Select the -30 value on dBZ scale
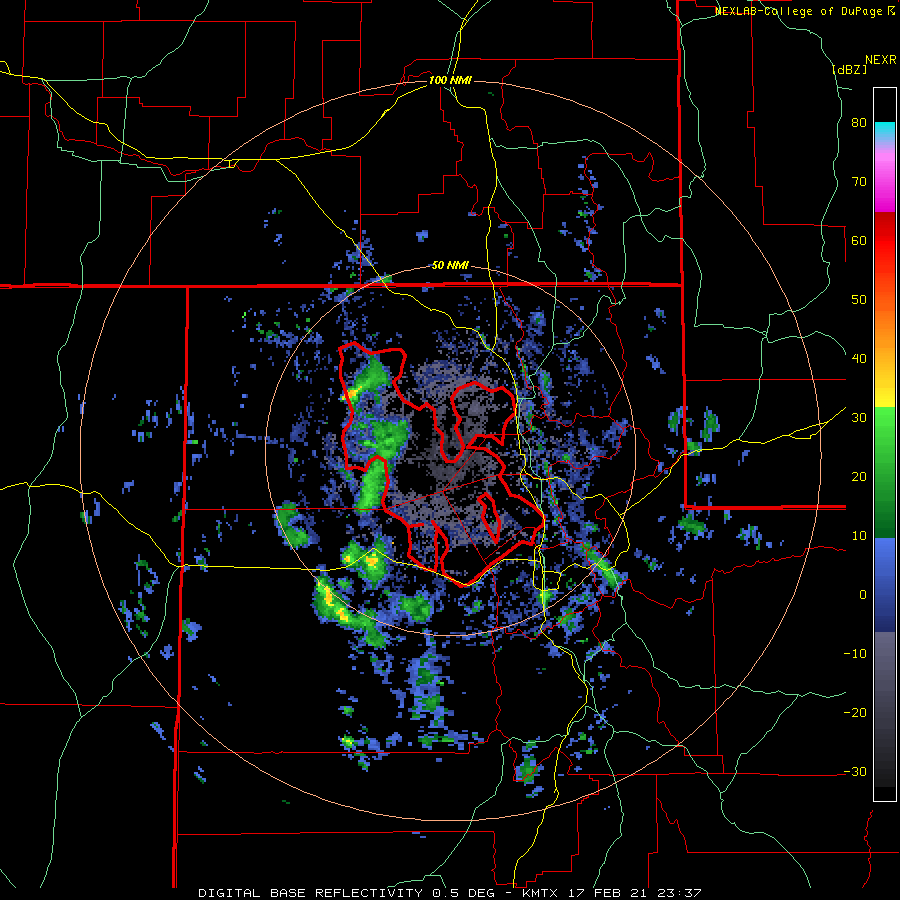 [855, 772]
